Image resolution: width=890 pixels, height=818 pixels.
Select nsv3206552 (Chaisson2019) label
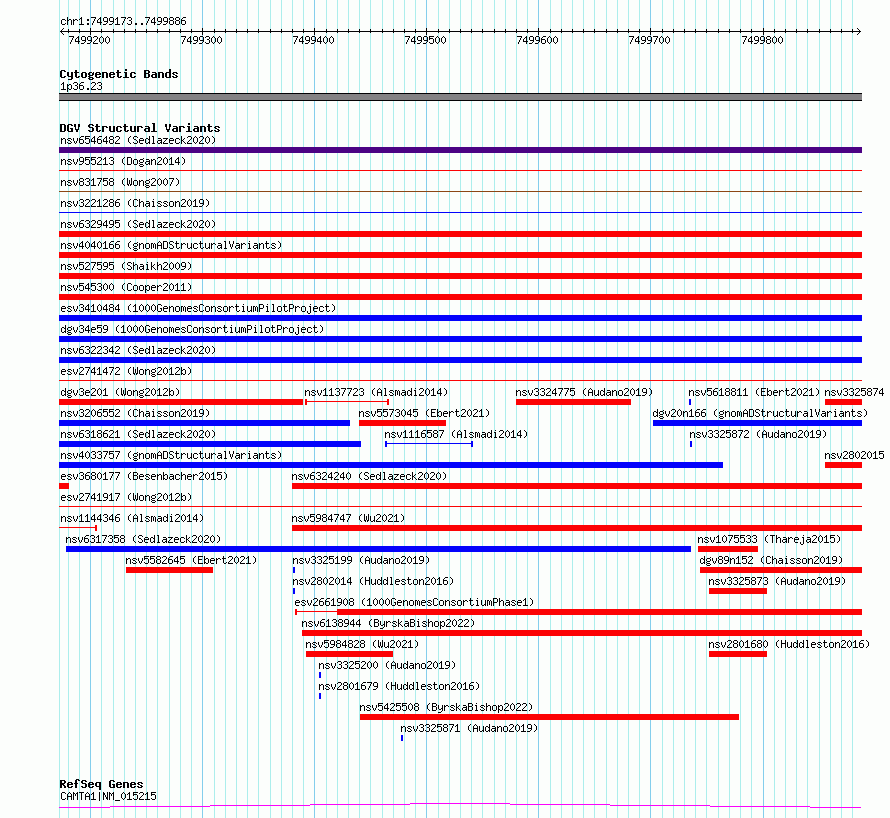pos(135,413)
